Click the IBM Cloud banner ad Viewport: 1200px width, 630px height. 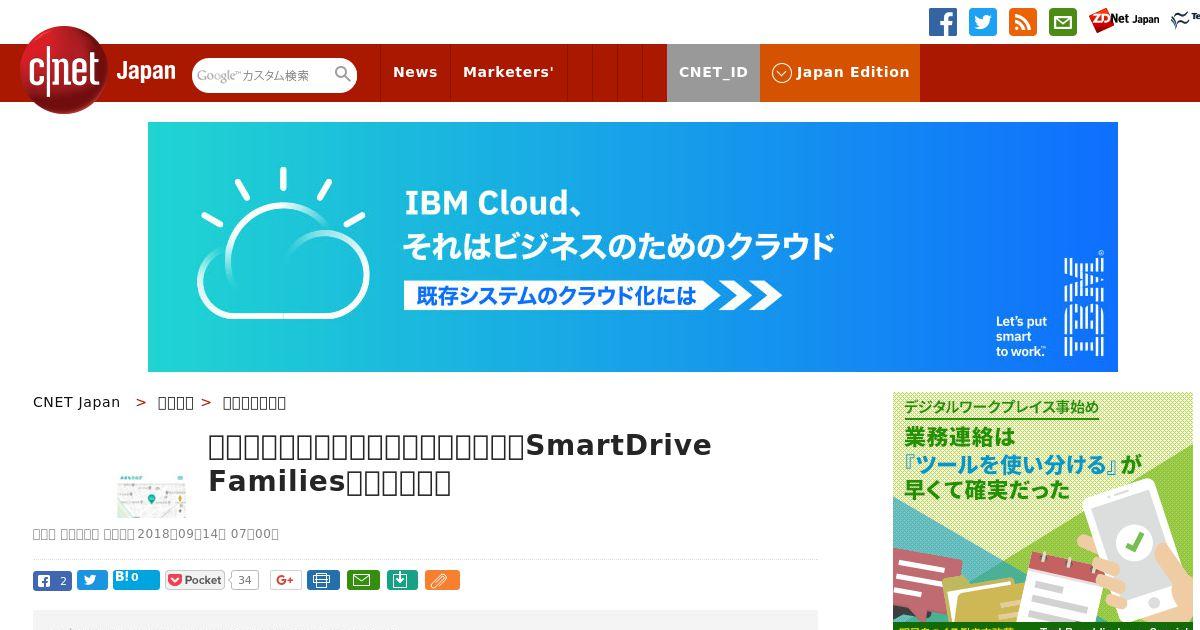633,247
